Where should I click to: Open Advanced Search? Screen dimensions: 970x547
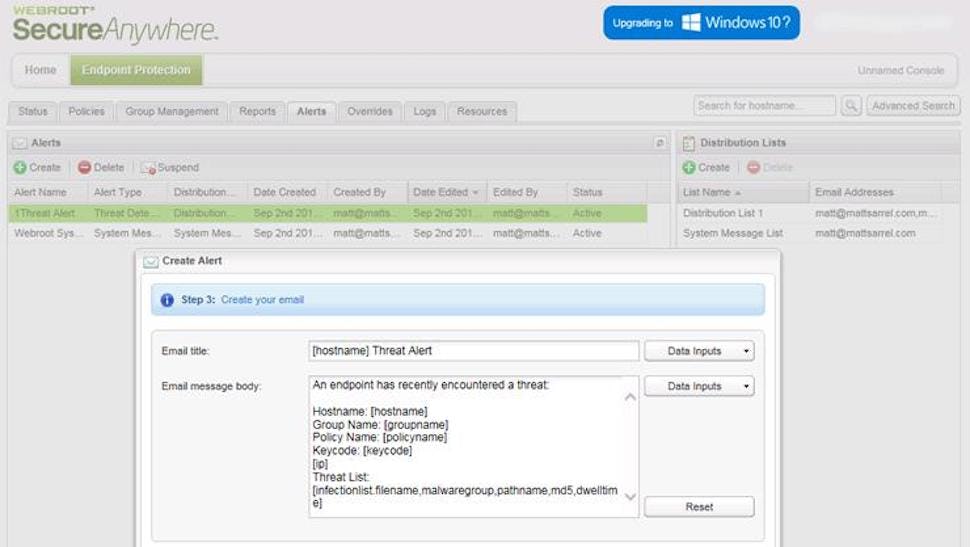tap(913, 106)
